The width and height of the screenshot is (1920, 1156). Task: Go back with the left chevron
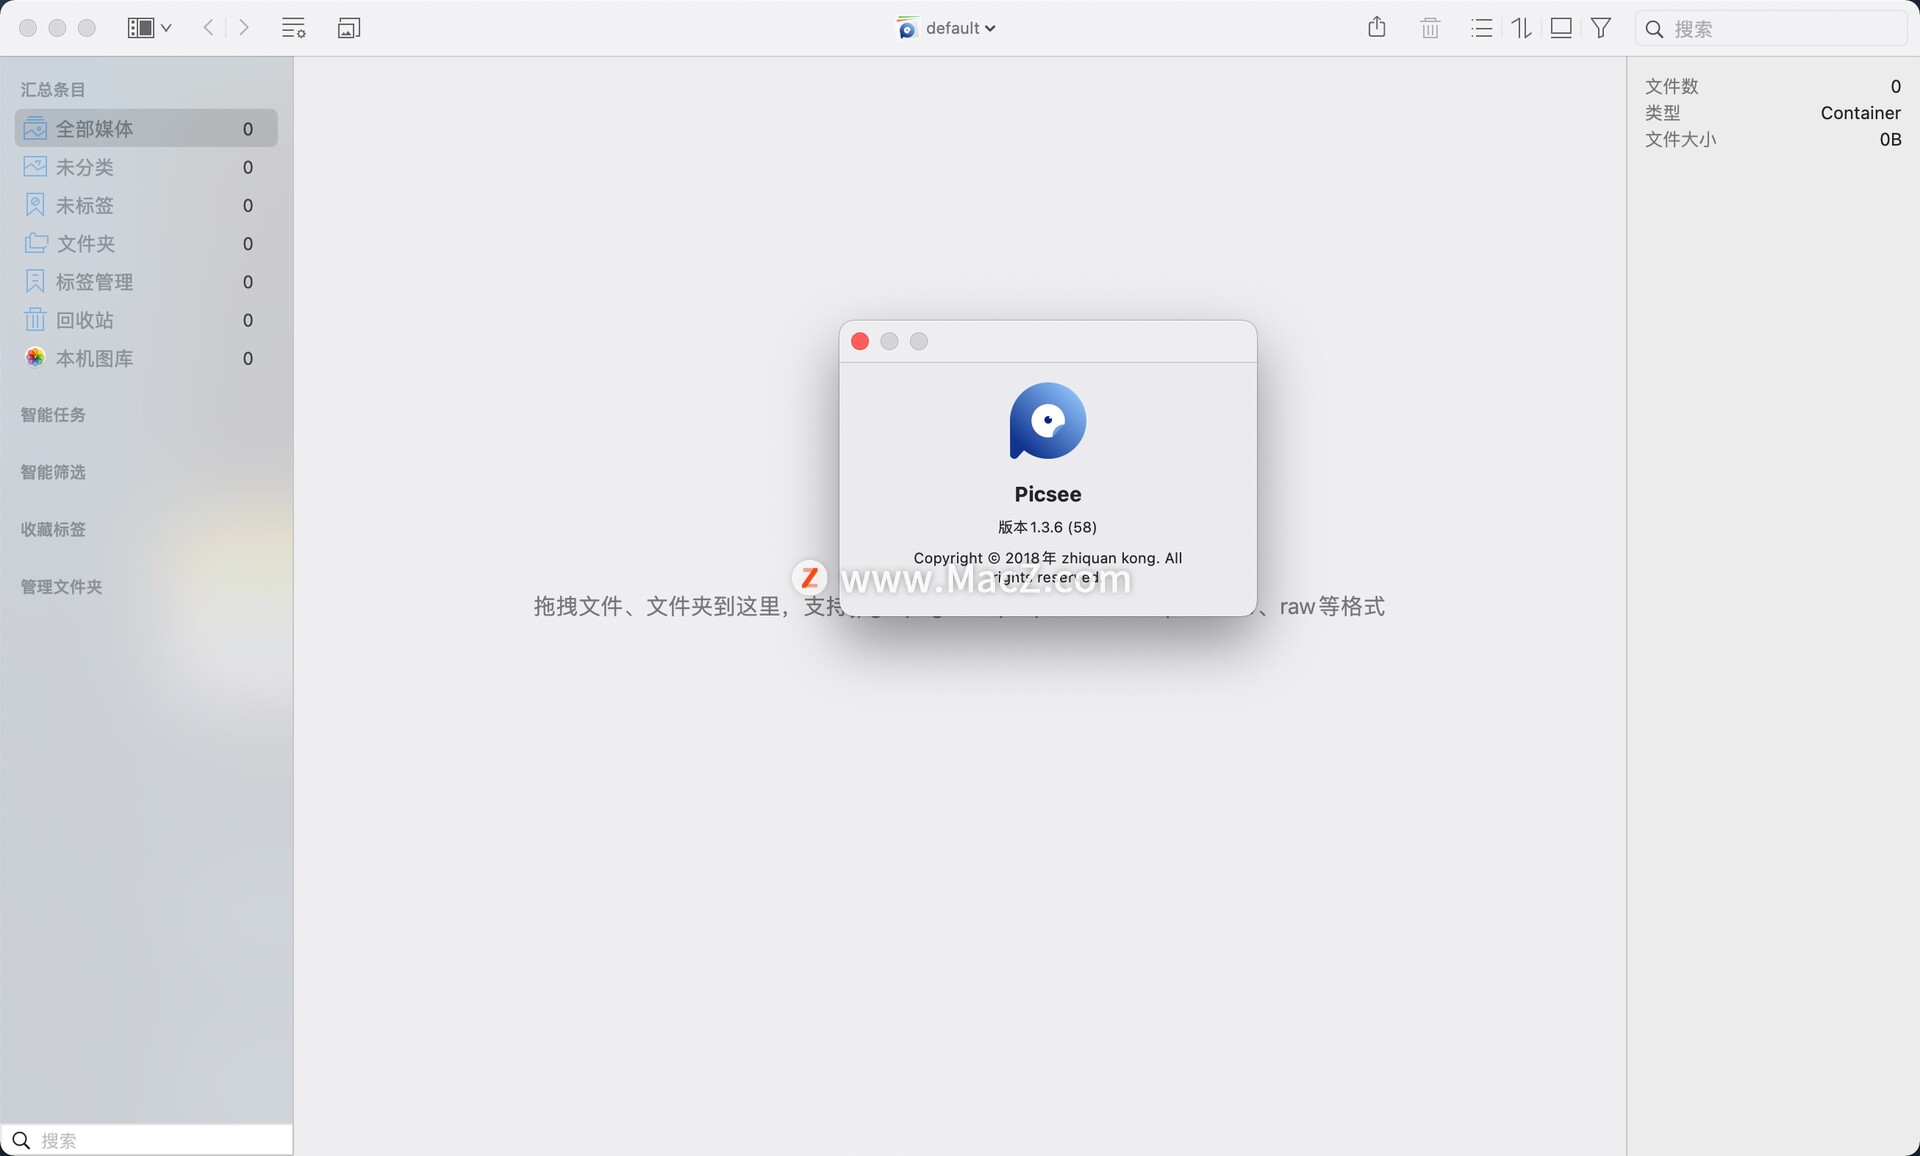tap(208, 28)
